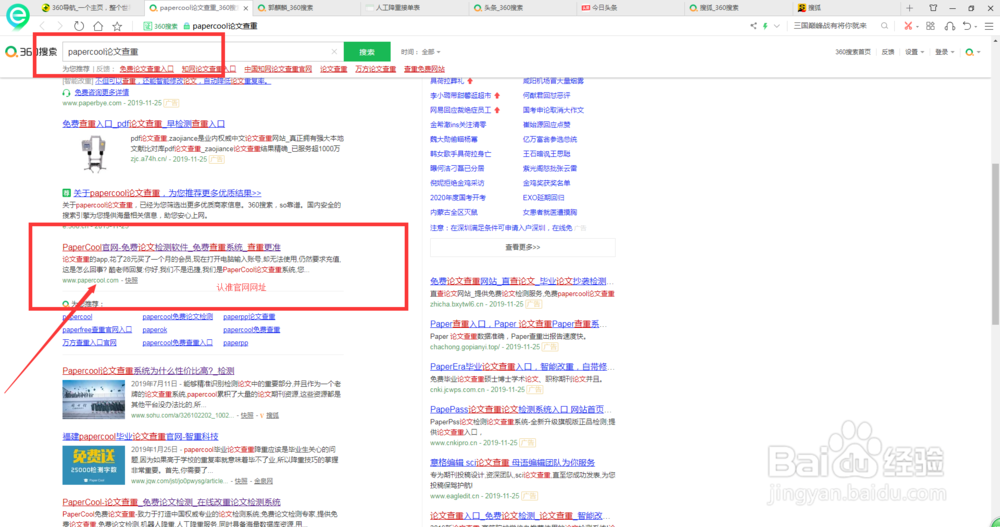Click scrollbar up arrow
The image size is (1000, 527).
995,42
